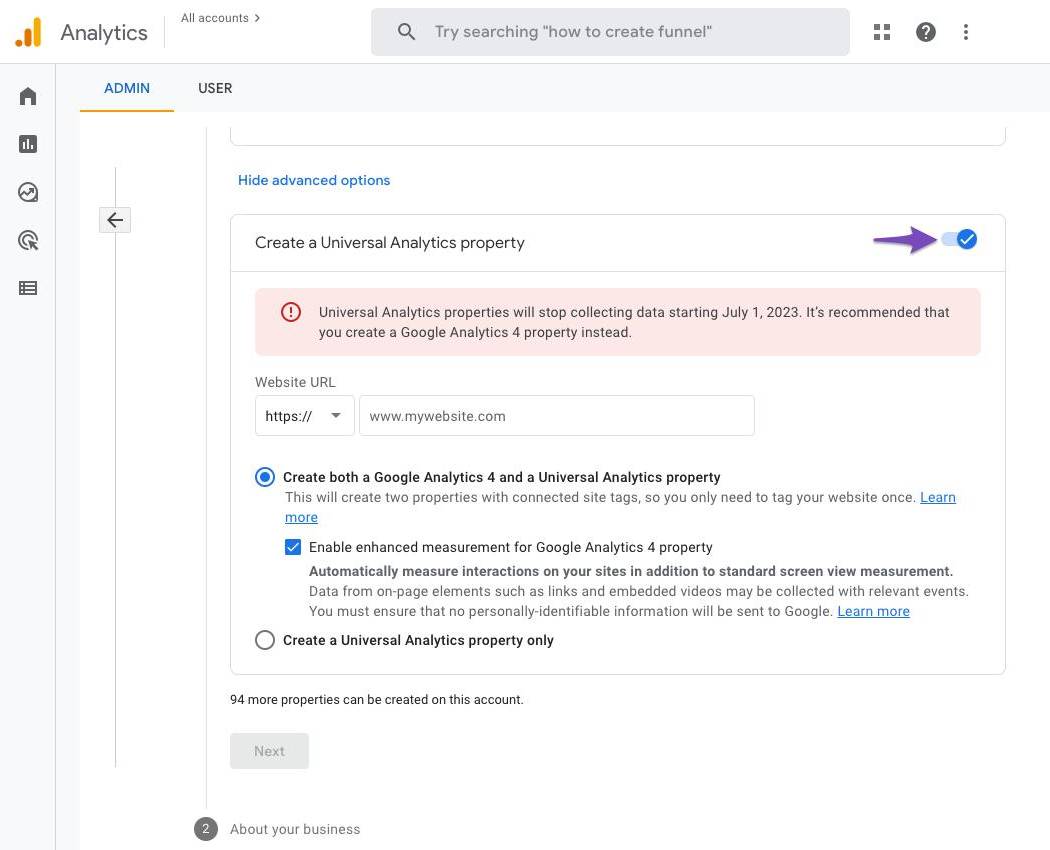Open the three-dot more options menu
The width and height of the screenshot is (1050, 850).
(x=965, y=32)
